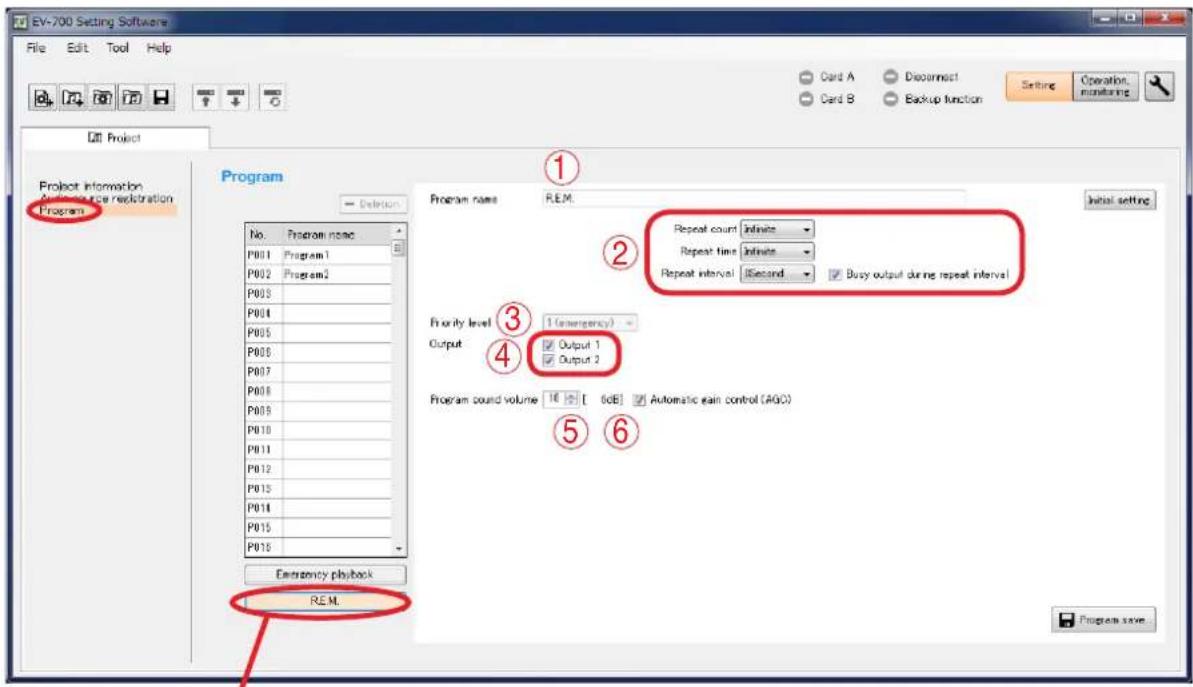
Task: Toggle Automatic gain control (AGC) checkbox
Action: tap(639, 400)
